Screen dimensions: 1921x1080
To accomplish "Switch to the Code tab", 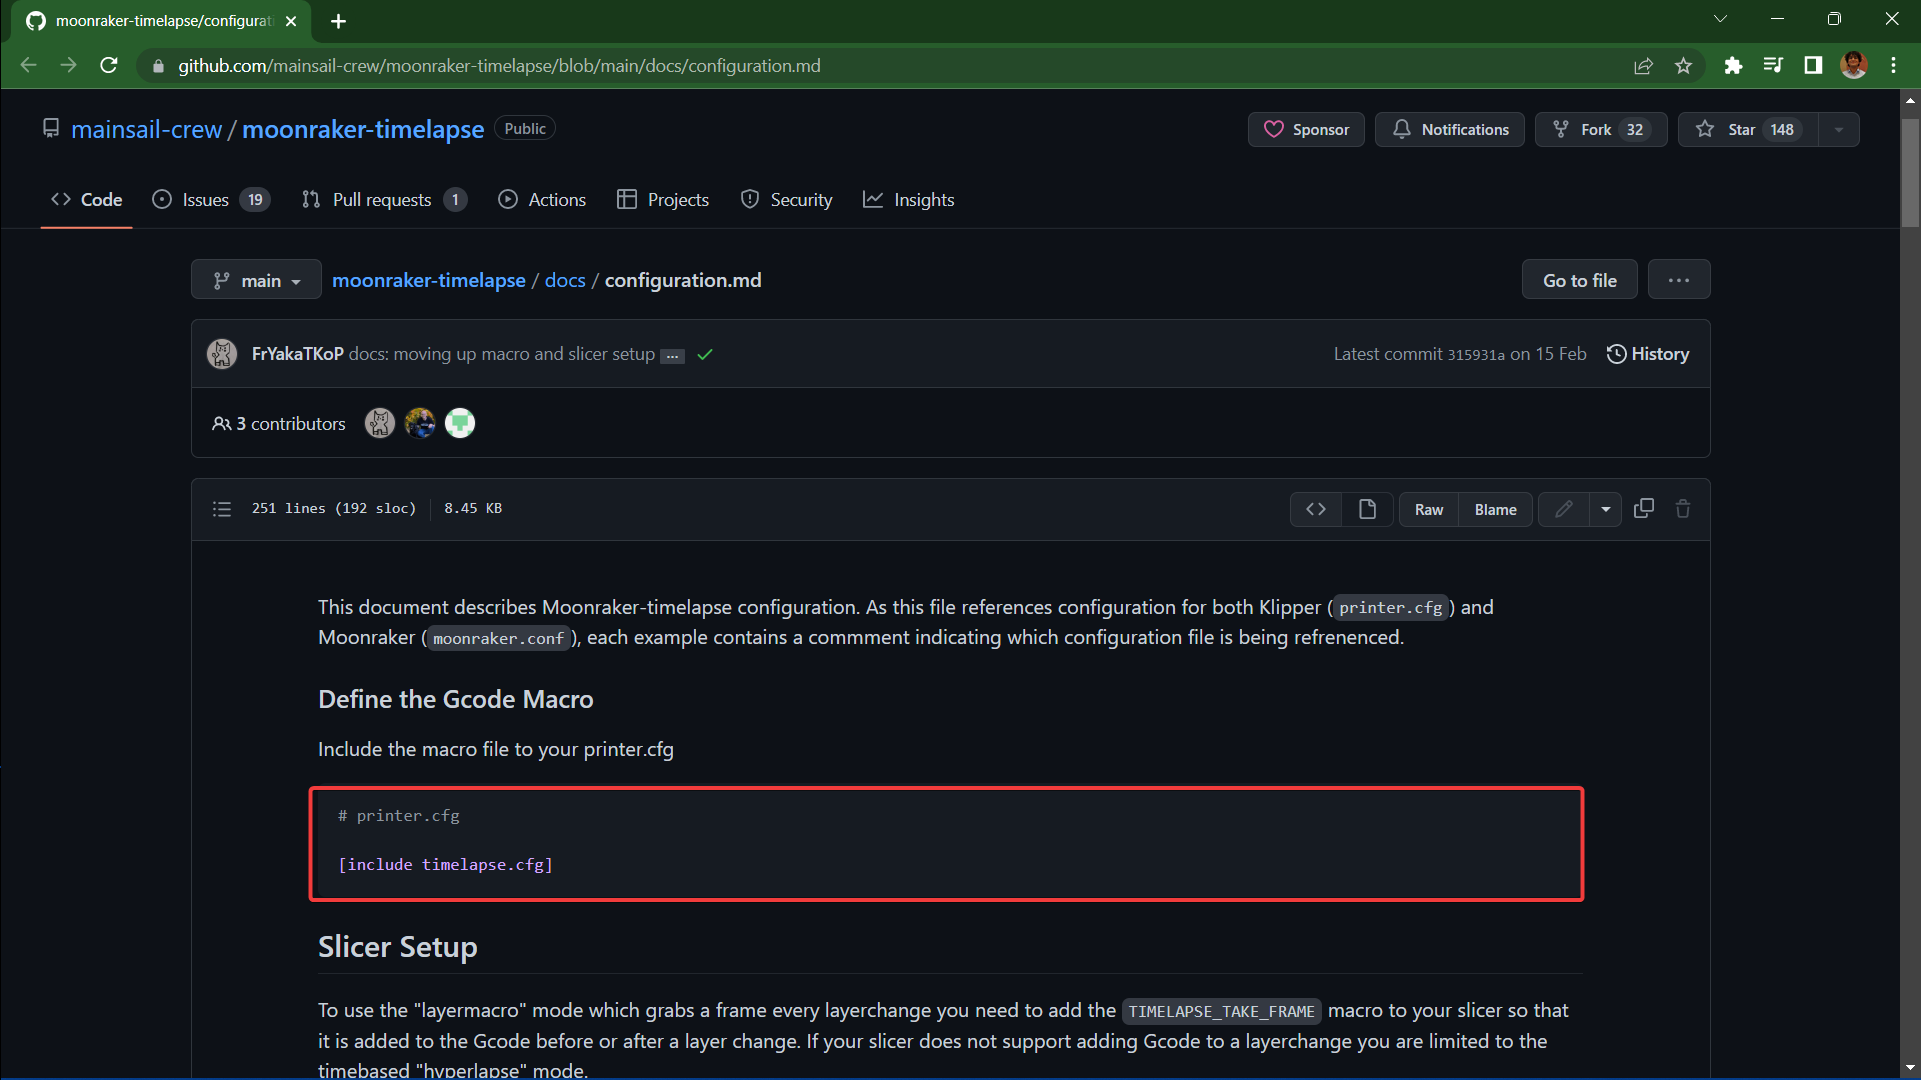I will coord(87,200).
